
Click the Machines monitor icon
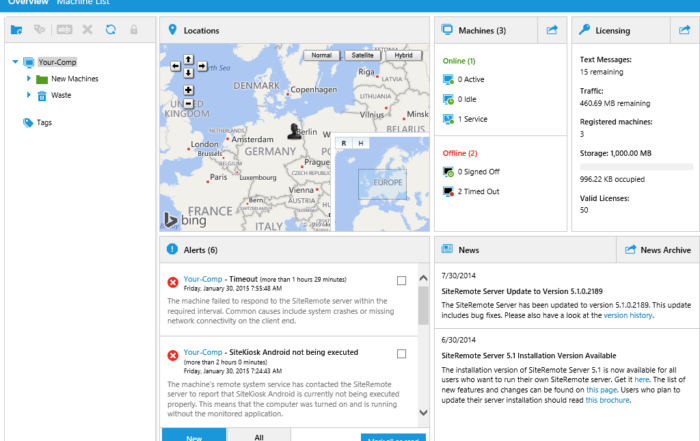pyautogui.click(x=447, y=30)
